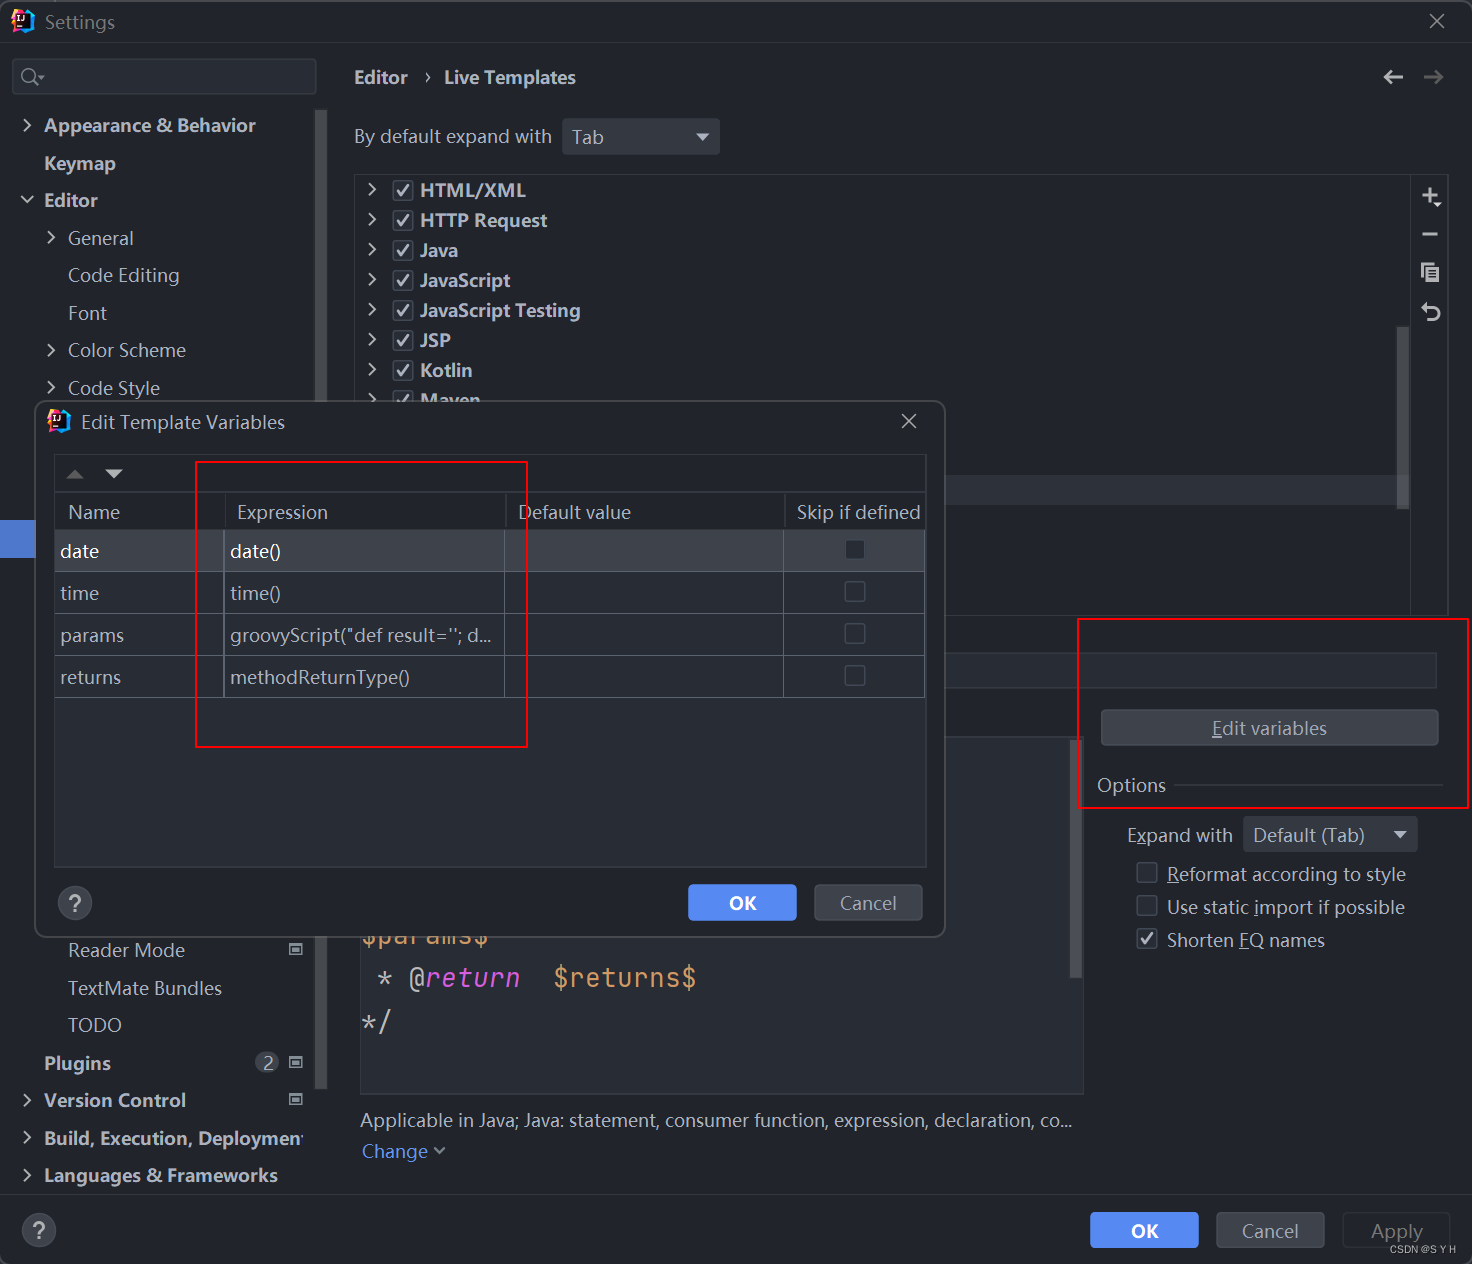Click the Expression column header
This screenshot has height=1264, width=1472.
coord(364,512)
